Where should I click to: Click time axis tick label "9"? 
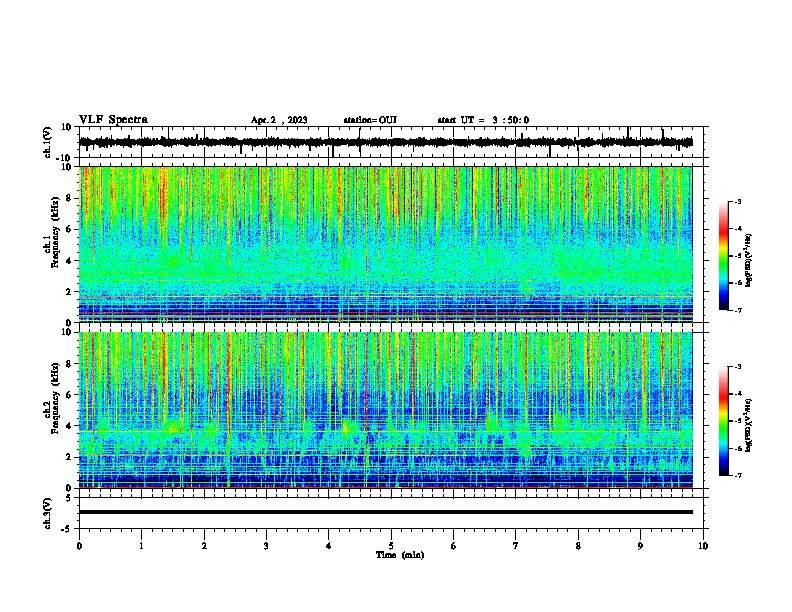click(x=640, y=546)
